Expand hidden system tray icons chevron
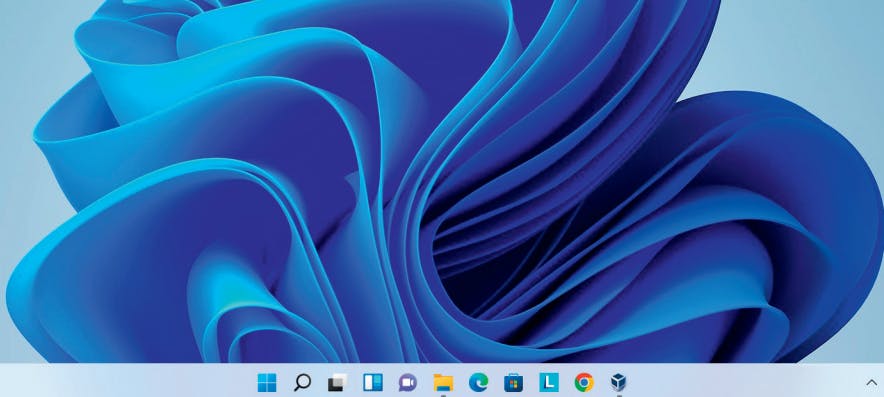 [x=871, y=382]
